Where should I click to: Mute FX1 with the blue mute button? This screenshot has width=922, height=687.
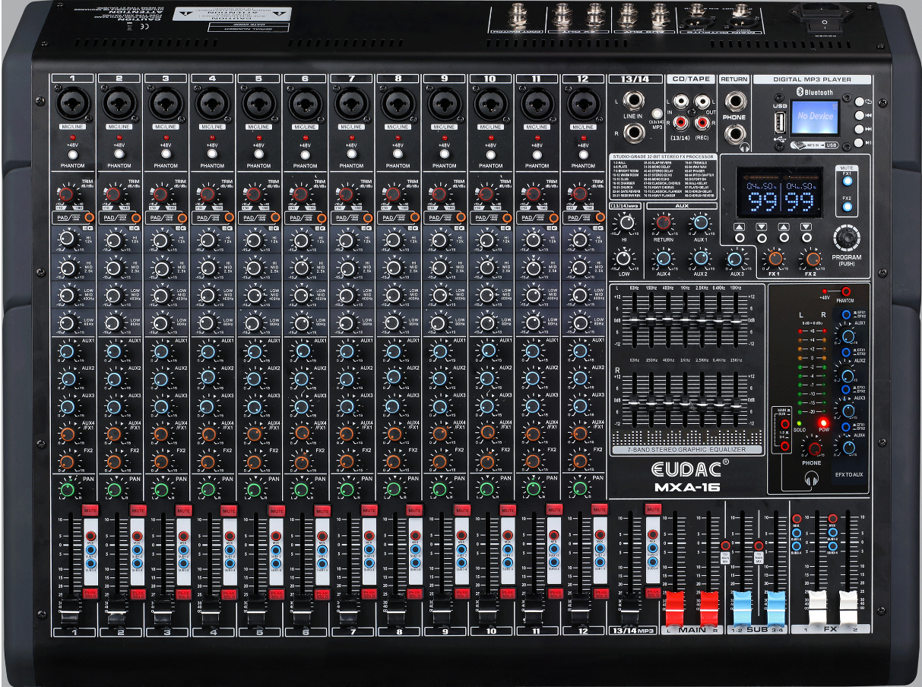(x=847, y=181)
